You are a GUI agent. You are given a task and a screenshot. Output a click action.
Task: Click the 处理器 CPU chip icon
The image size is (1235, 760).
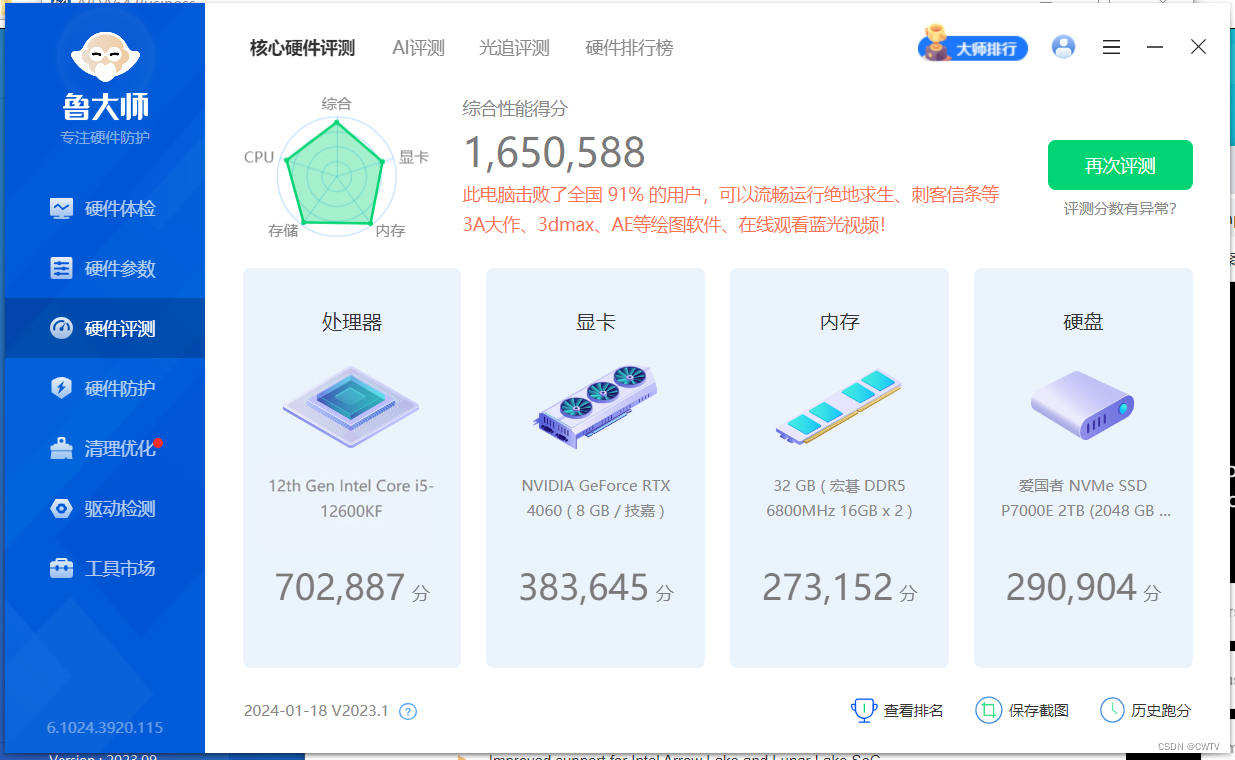[x=351, y=405]
